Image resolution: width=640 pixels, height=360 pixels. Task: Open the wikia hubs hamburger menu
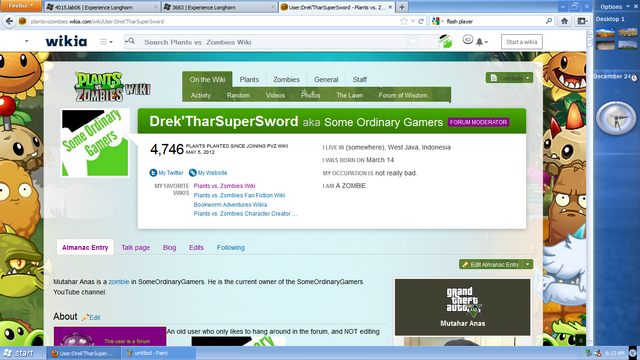point(106,42)
